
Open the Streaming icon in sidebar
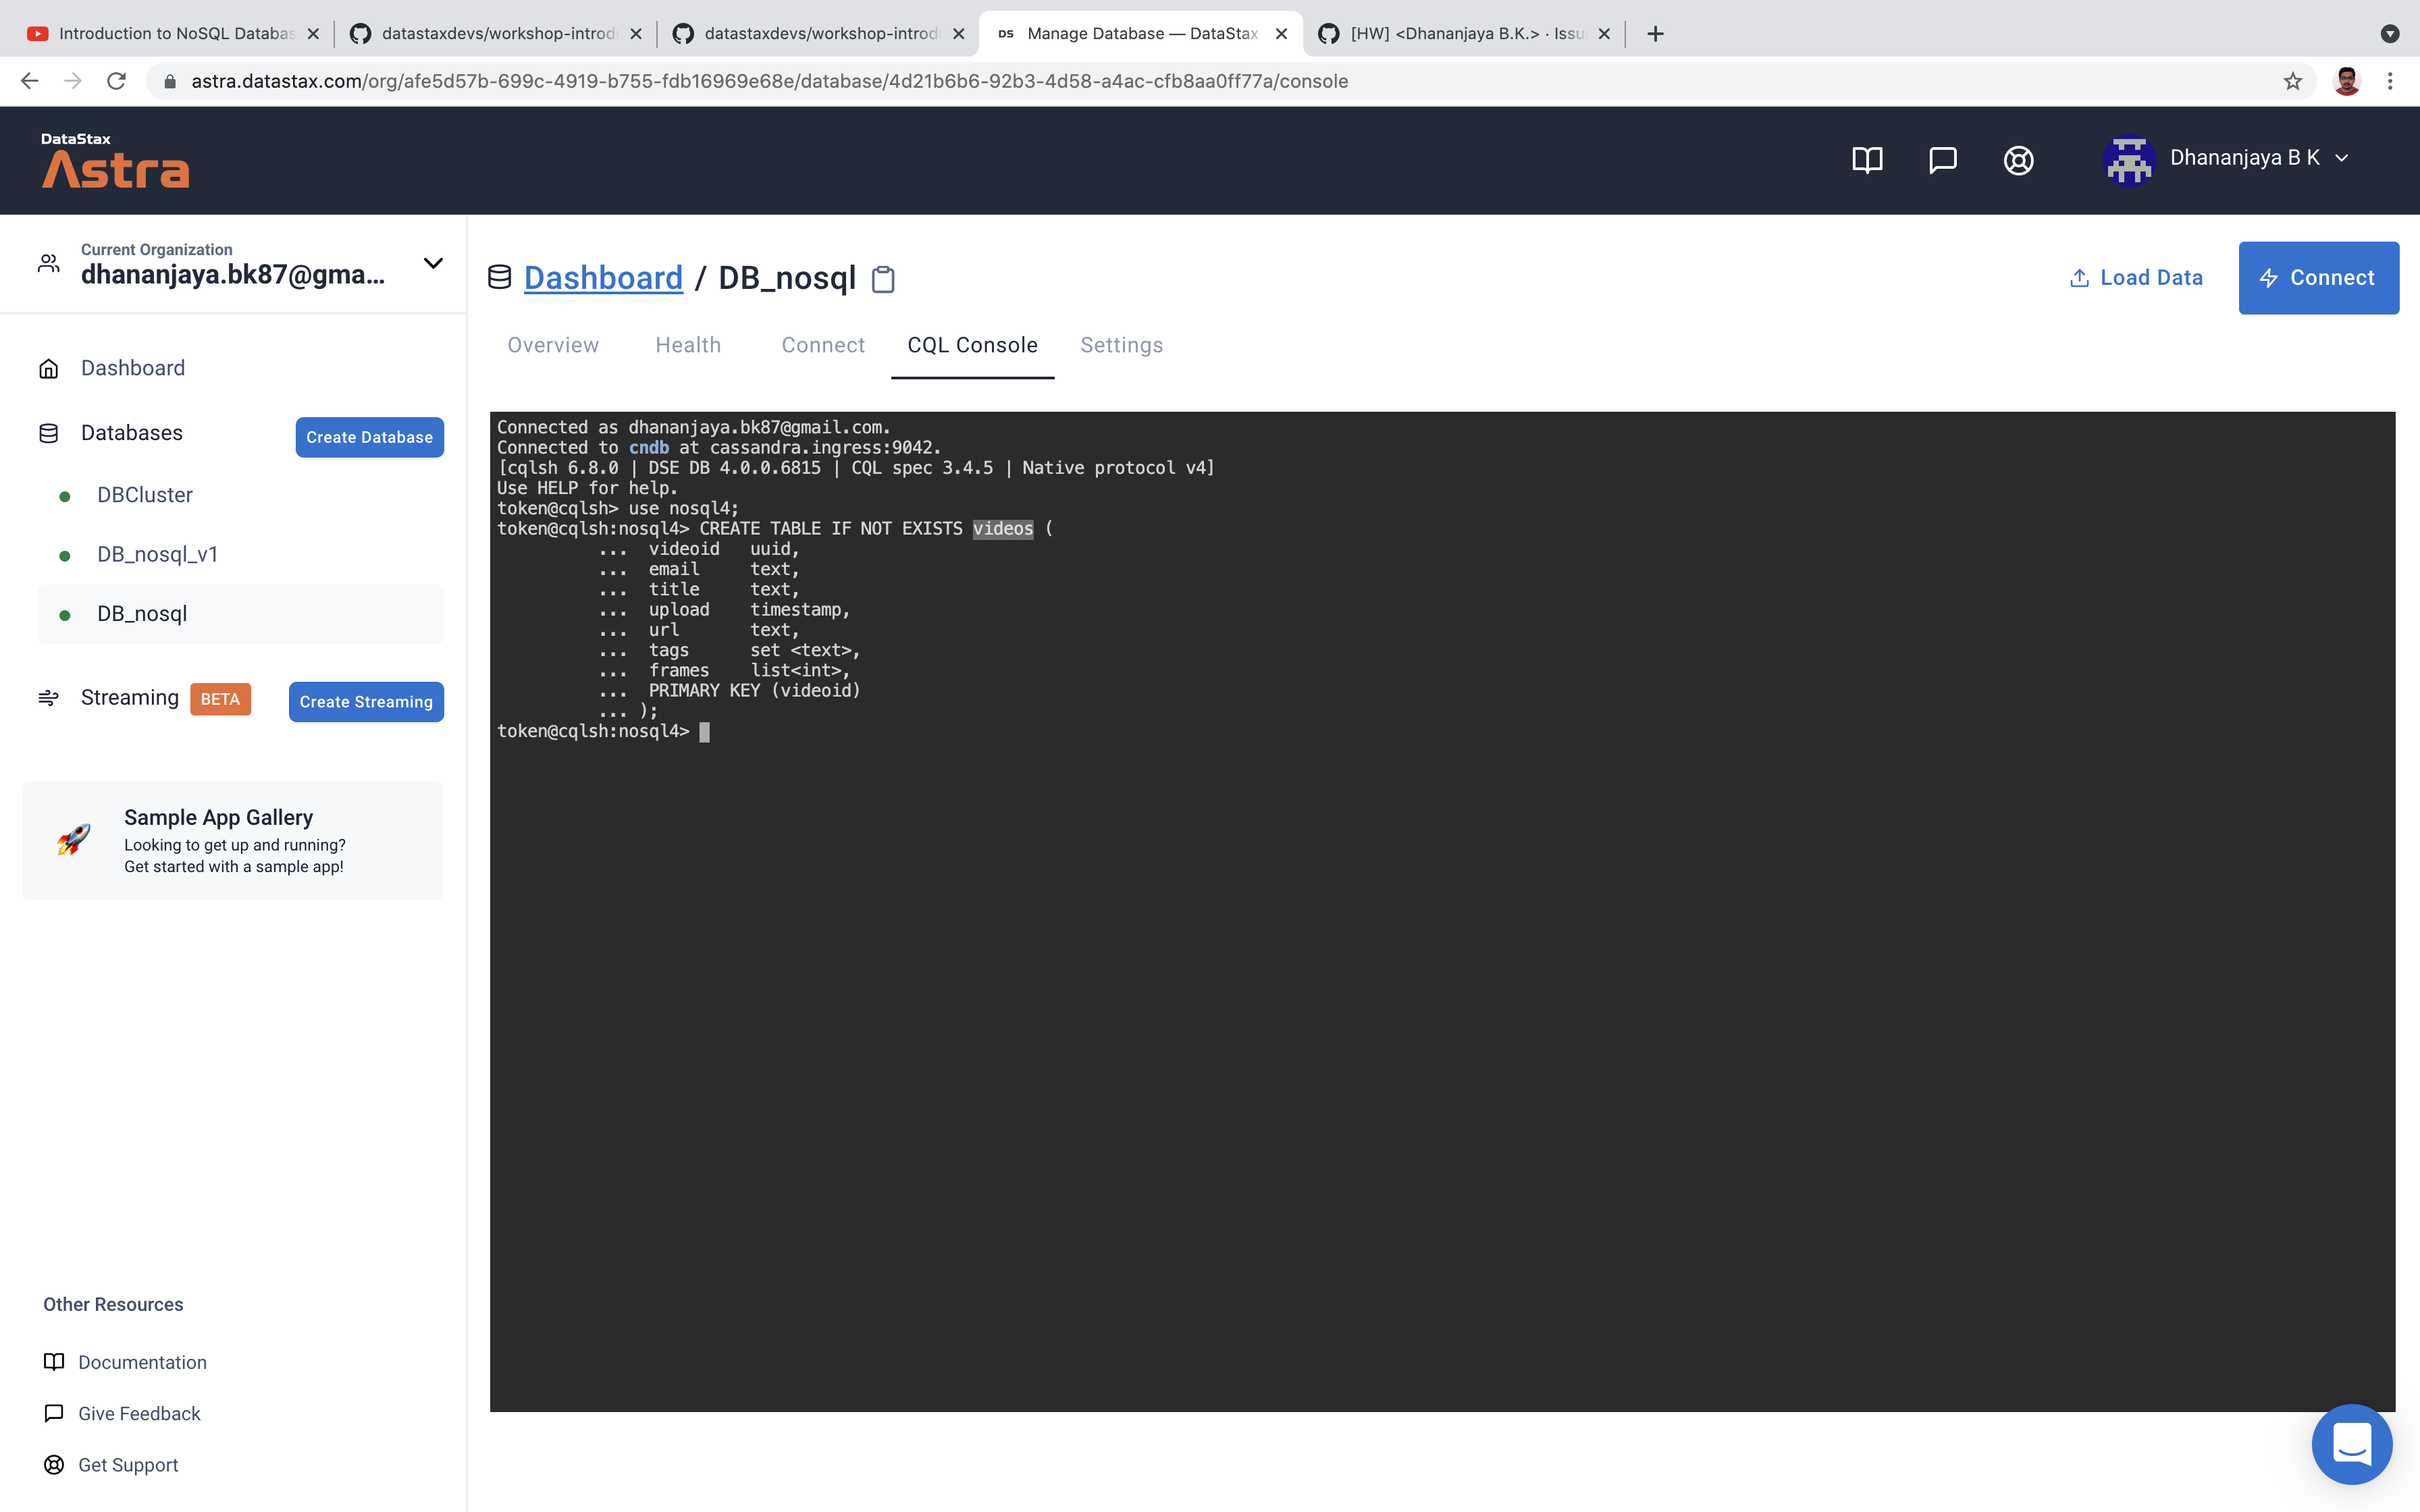click(48, 698)
